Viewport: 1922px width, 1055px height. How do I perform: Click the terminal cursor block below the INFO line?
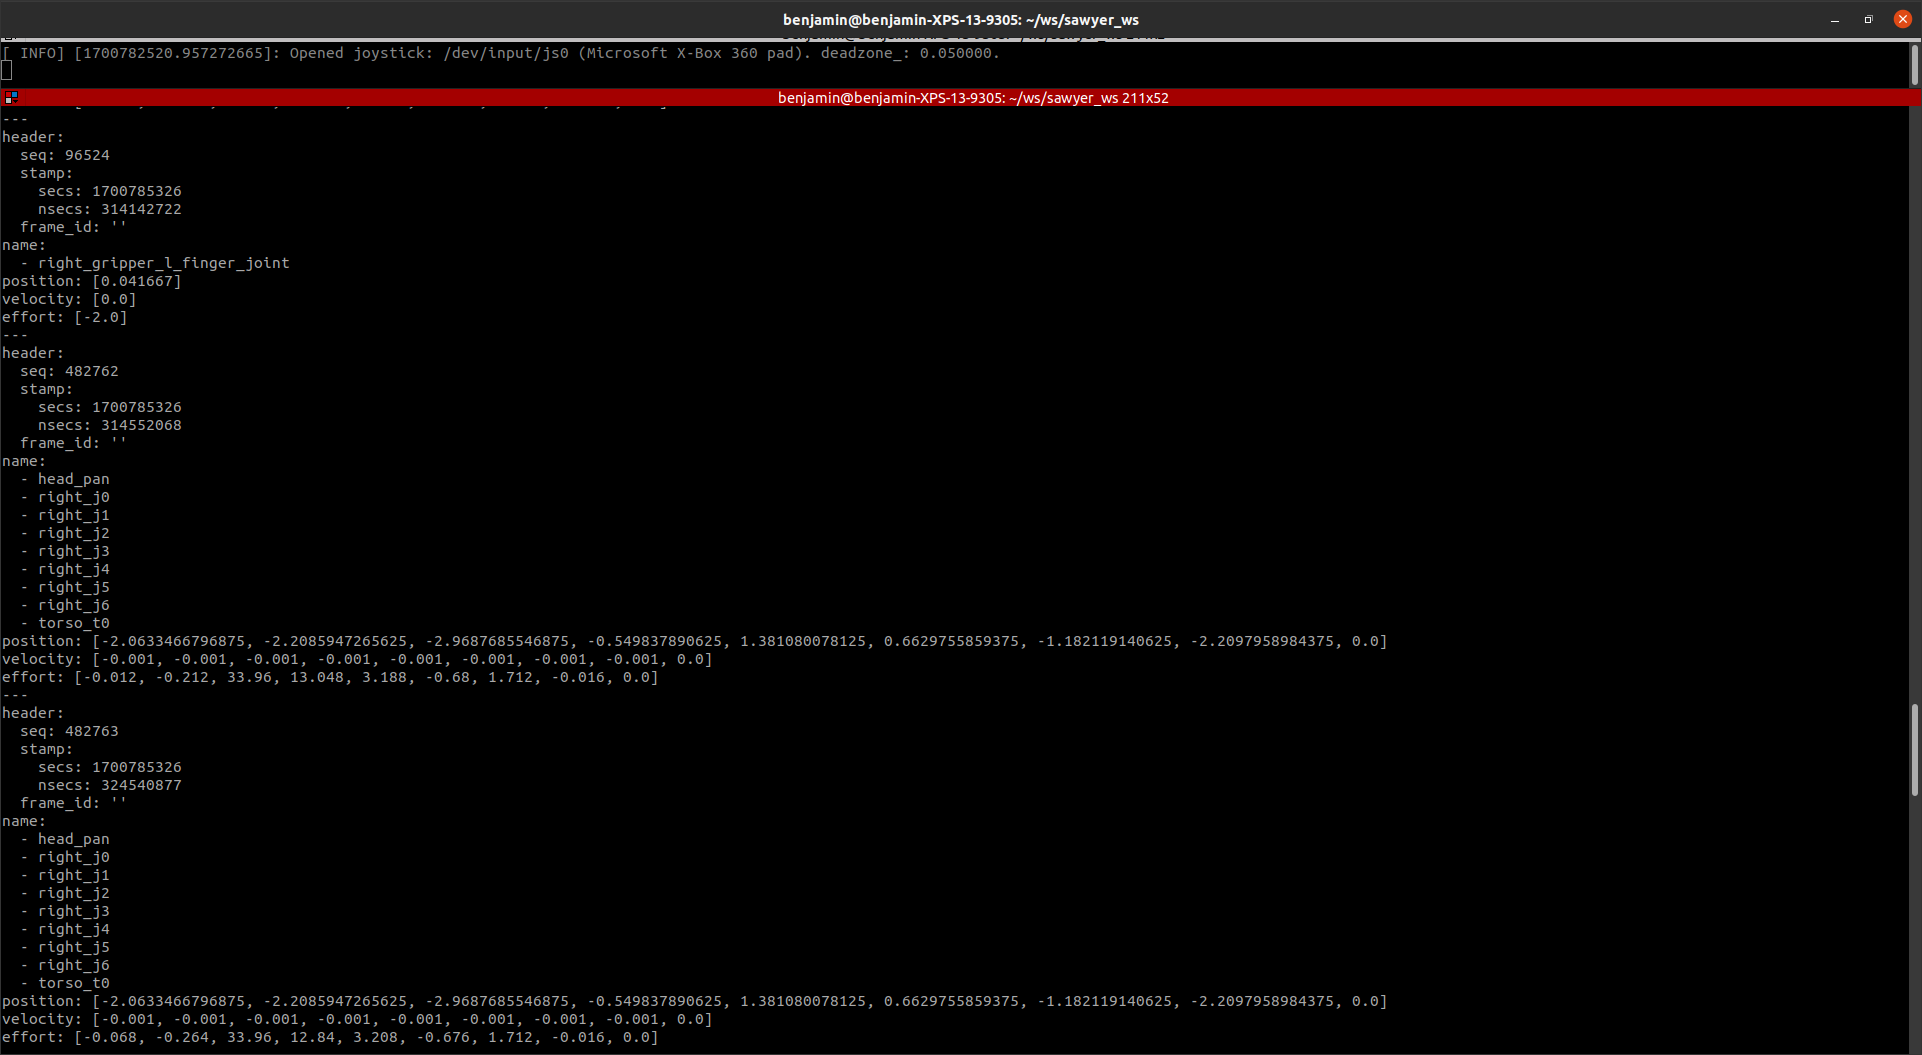(x=7, y=70)
